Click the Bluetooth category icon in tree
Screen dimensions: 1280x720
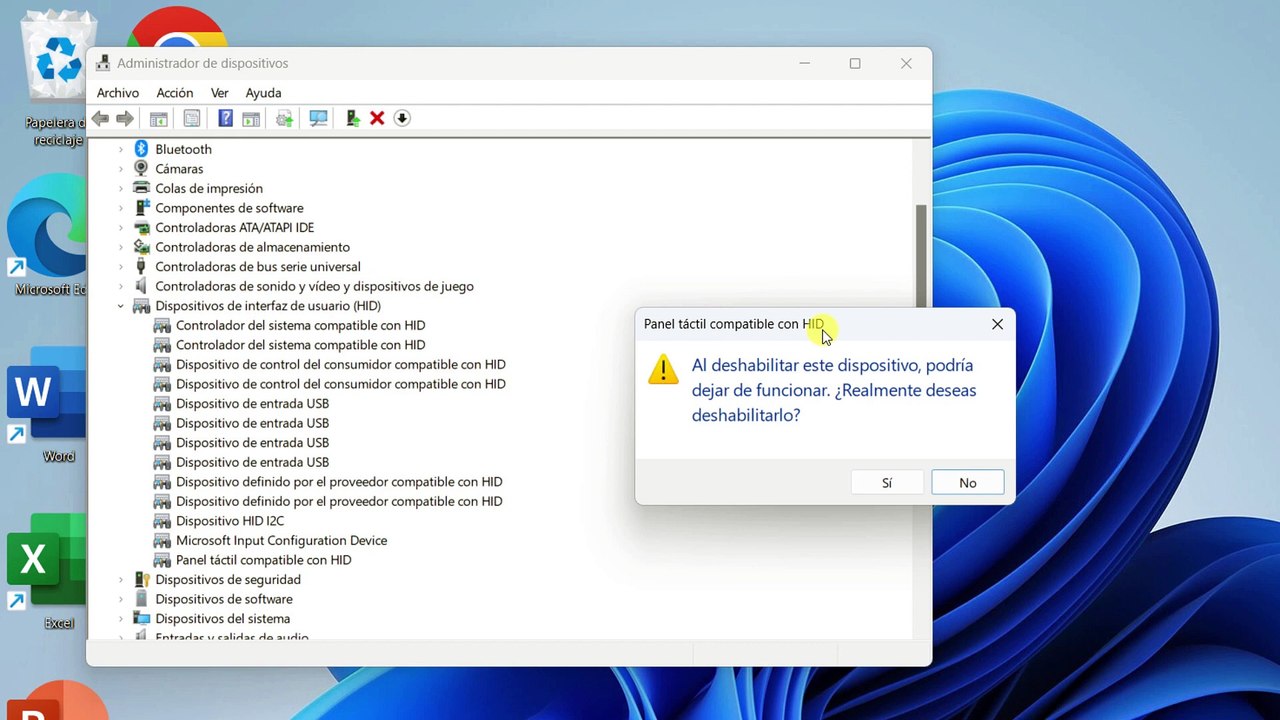click(141, 149)
